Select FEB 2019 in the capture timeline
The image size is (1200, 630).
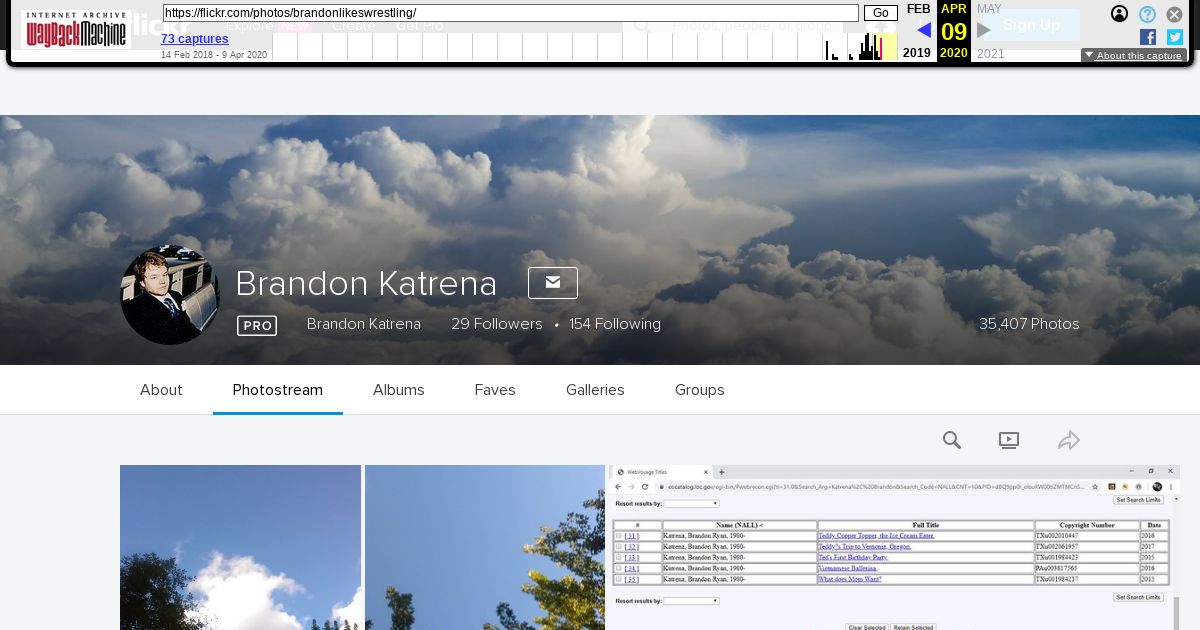(x=918, y=31)
